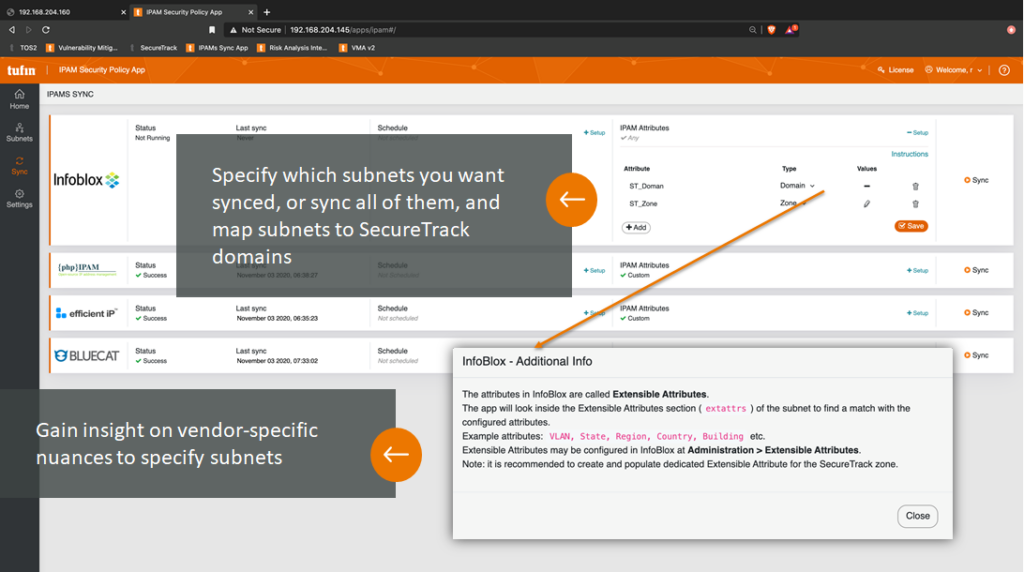Switch to the 192.168.204.160 browser tab

60,12
